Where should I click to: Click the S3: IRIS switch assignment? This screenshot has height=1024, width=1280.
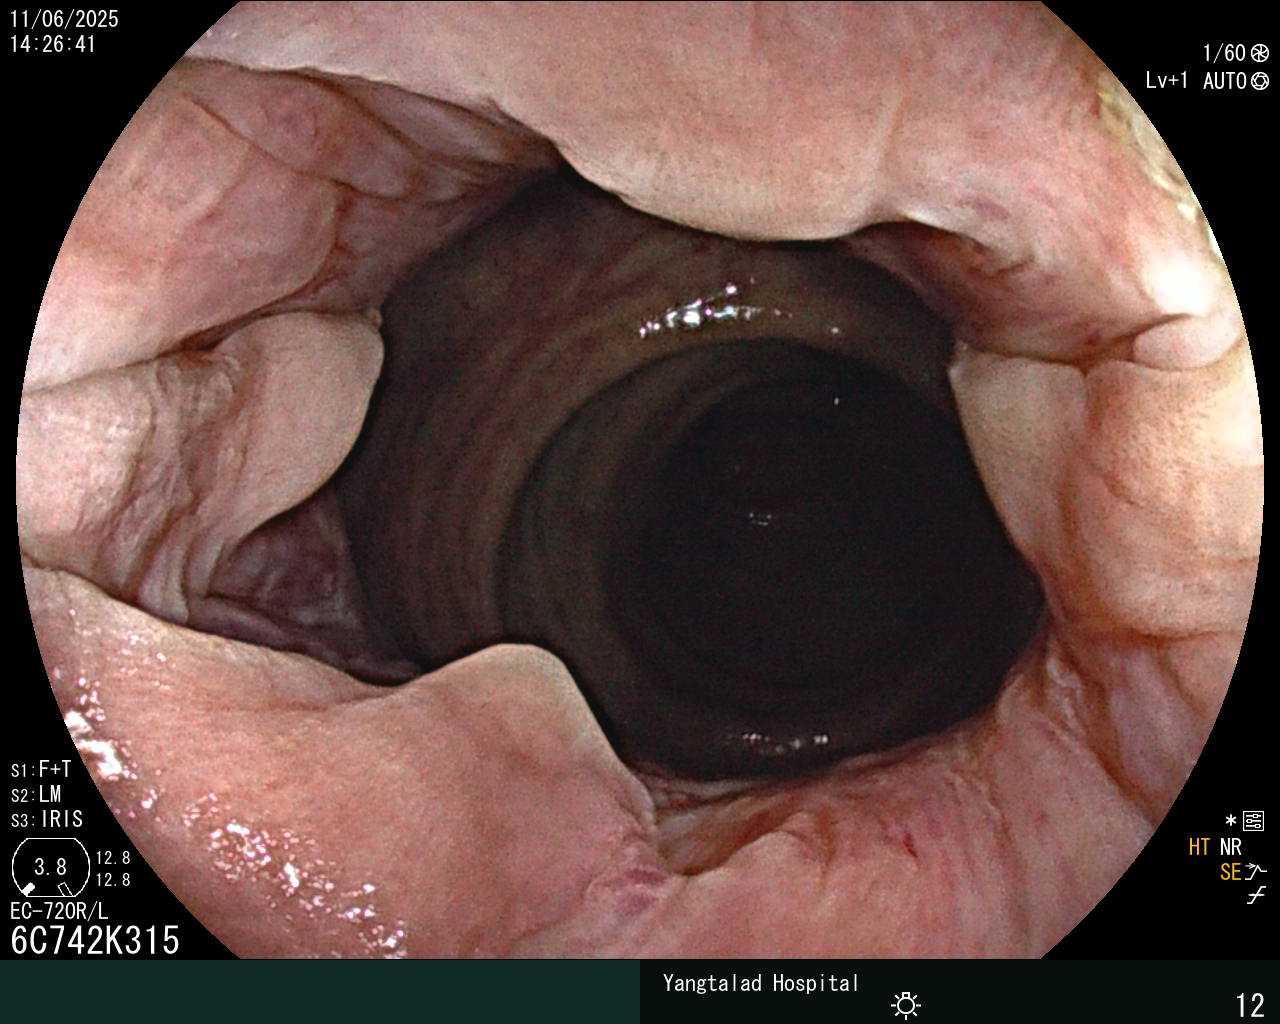[x=47, y=820]
